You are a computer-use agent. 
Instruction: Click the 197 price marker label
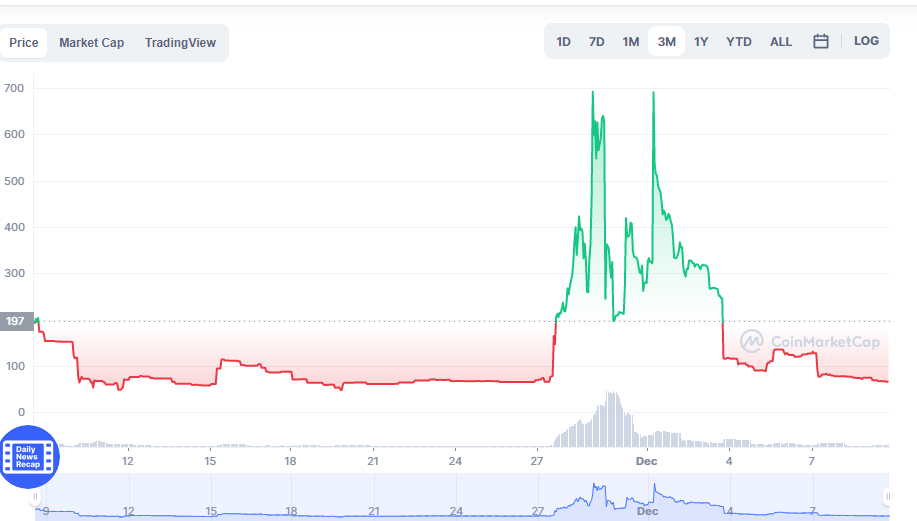pyautogui.click(x=16, y=321)
